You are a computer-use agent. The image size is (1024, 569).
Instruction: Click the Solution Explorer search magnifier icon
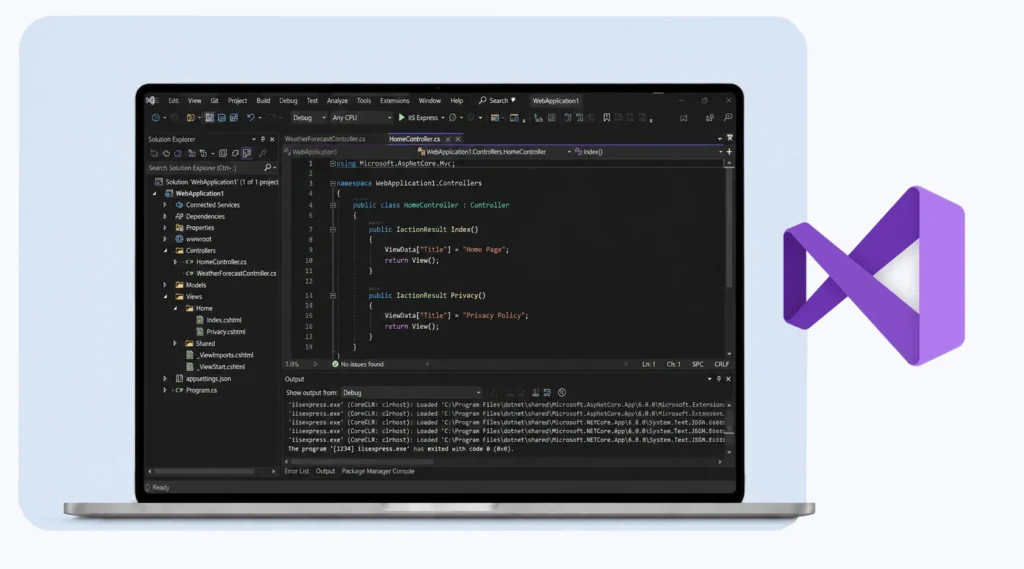click(268, 168)
